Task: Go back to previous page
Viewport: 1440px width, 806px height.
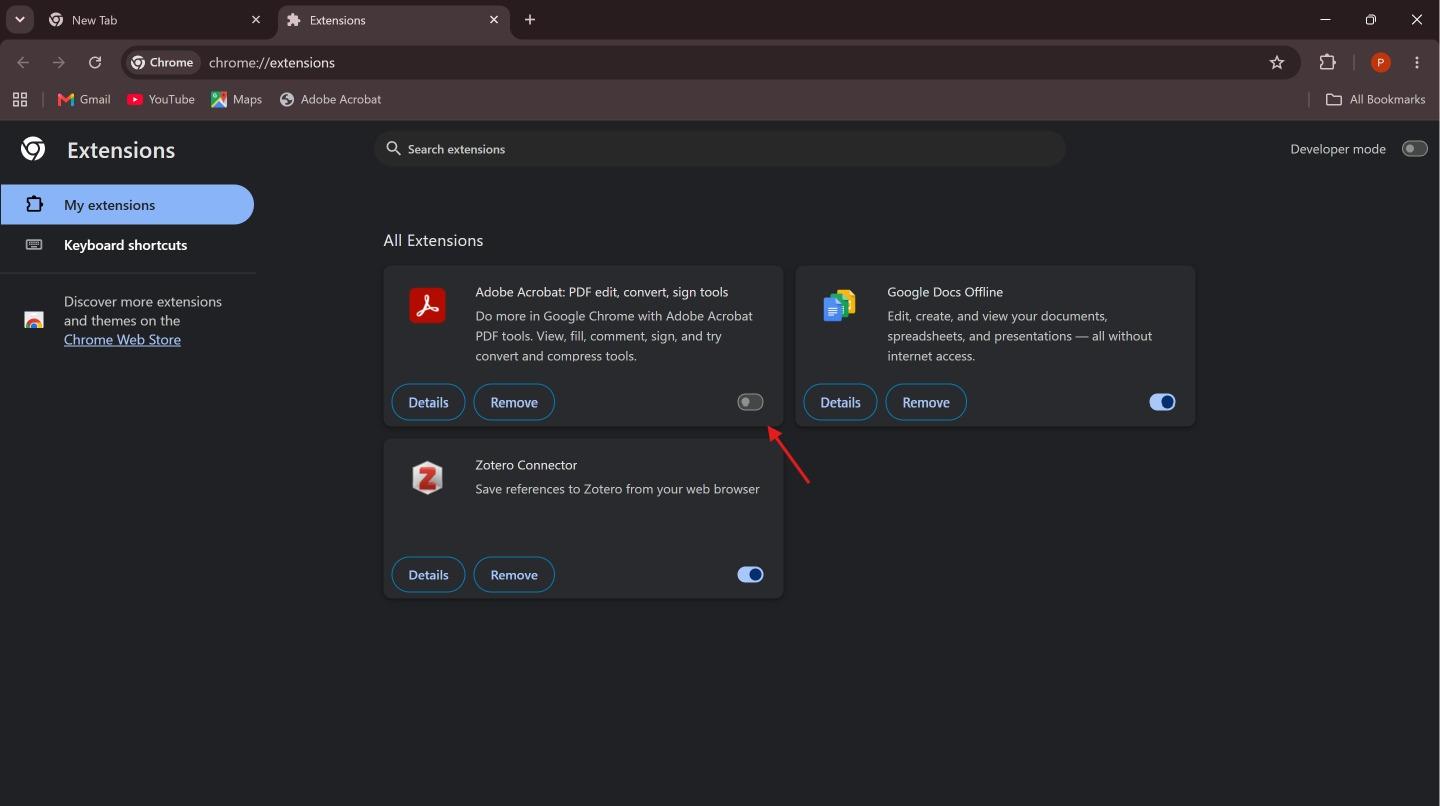Action: 23,62
